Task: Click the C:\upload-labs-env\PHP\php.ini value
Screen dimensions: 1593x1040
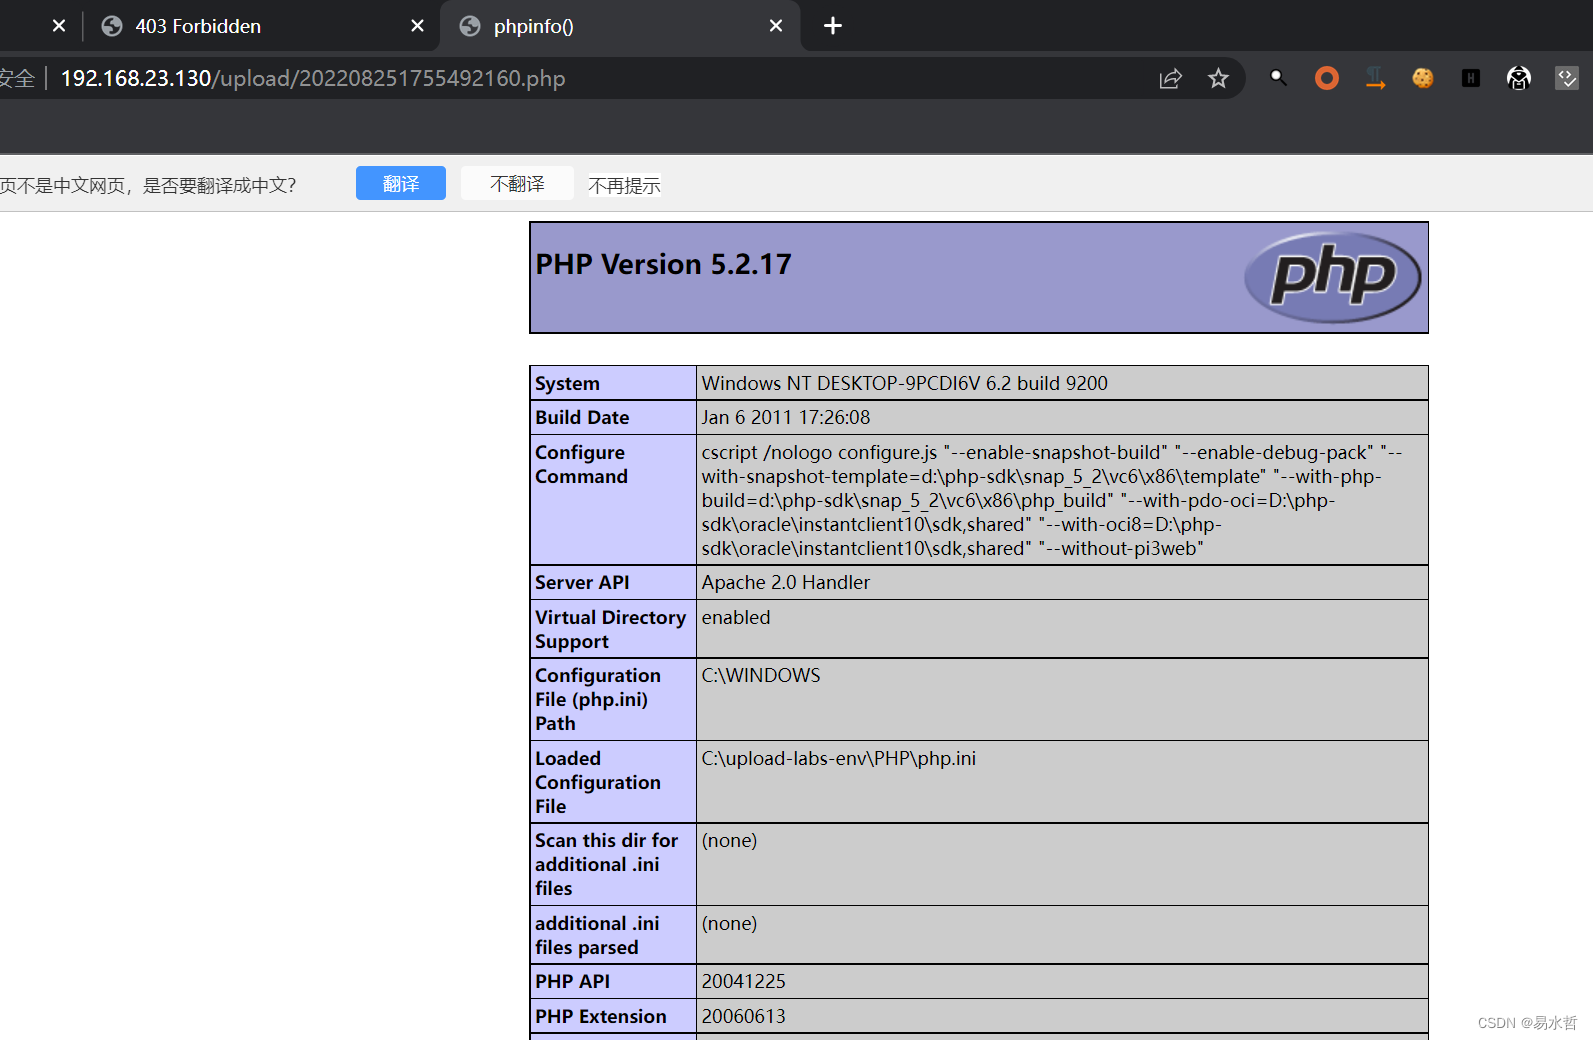Action: 838,758
